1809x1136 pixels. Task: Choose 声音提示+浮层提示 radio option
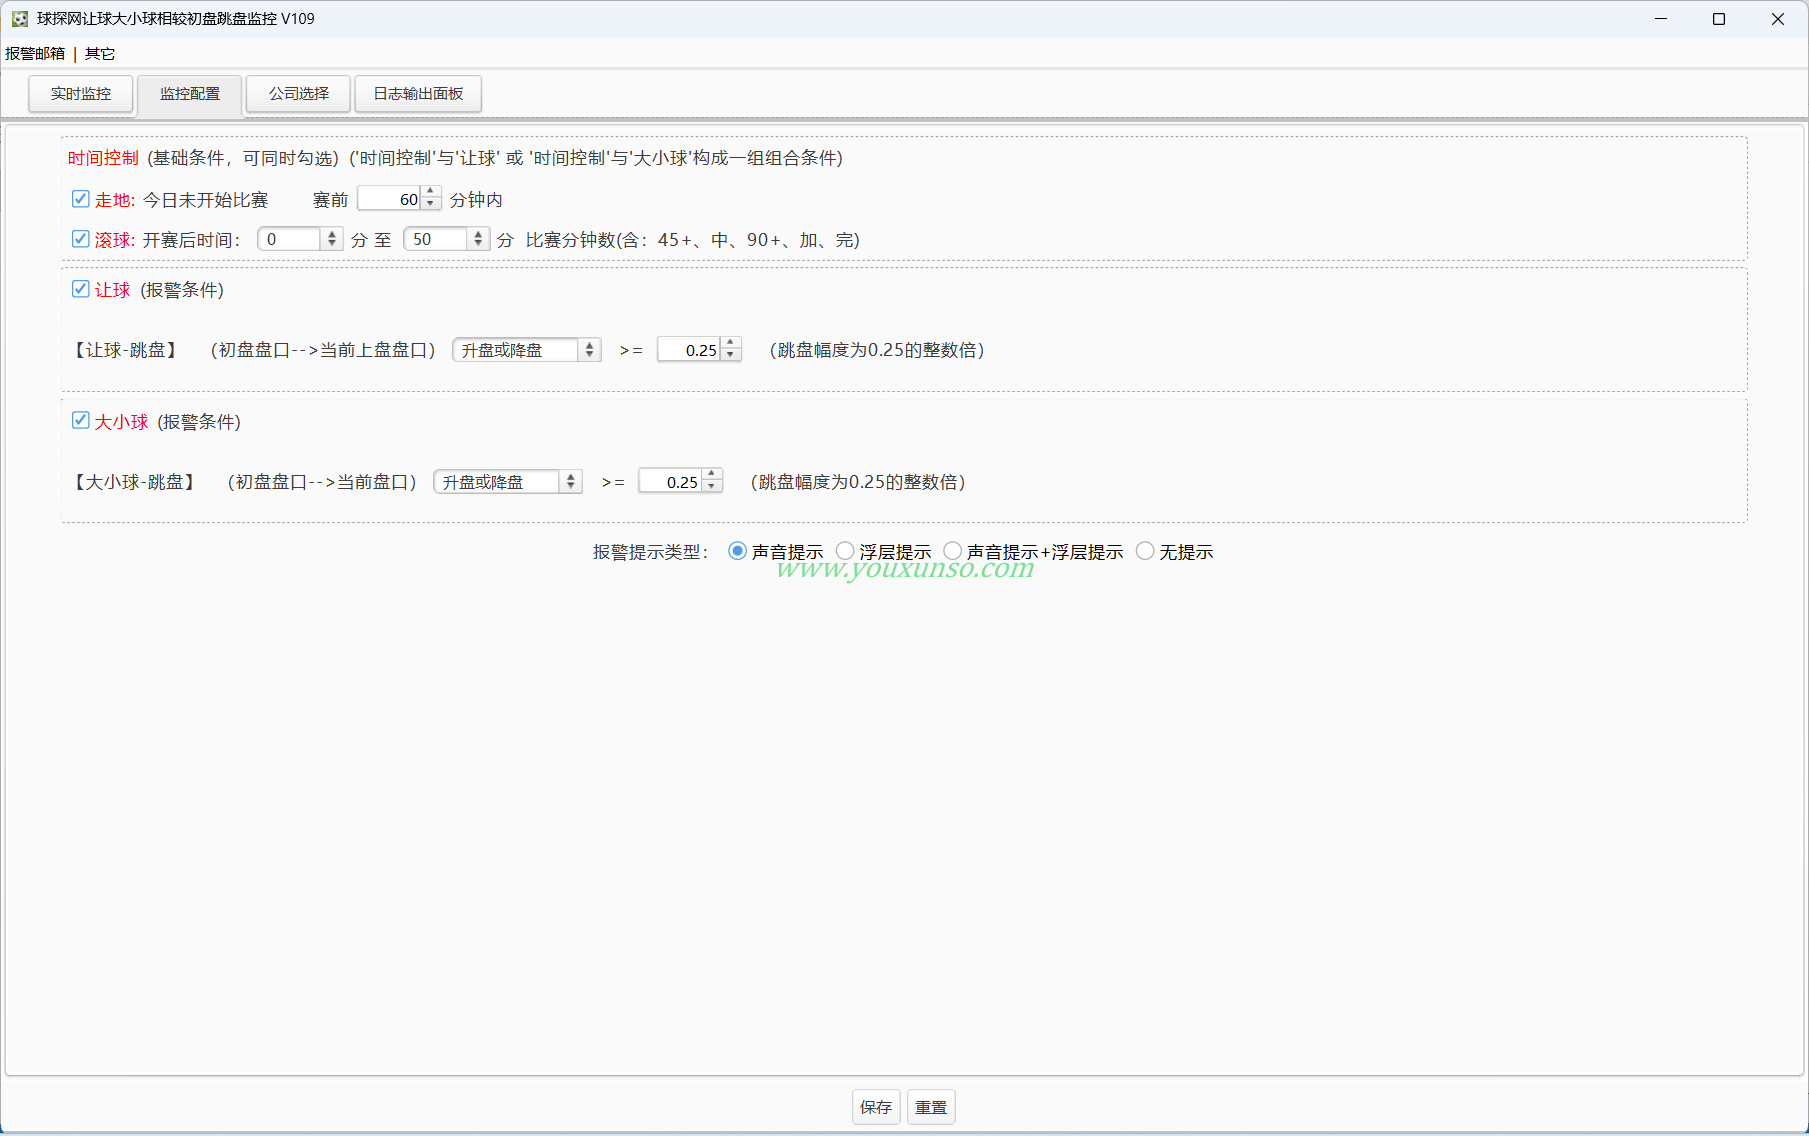[x=953, y=551]
